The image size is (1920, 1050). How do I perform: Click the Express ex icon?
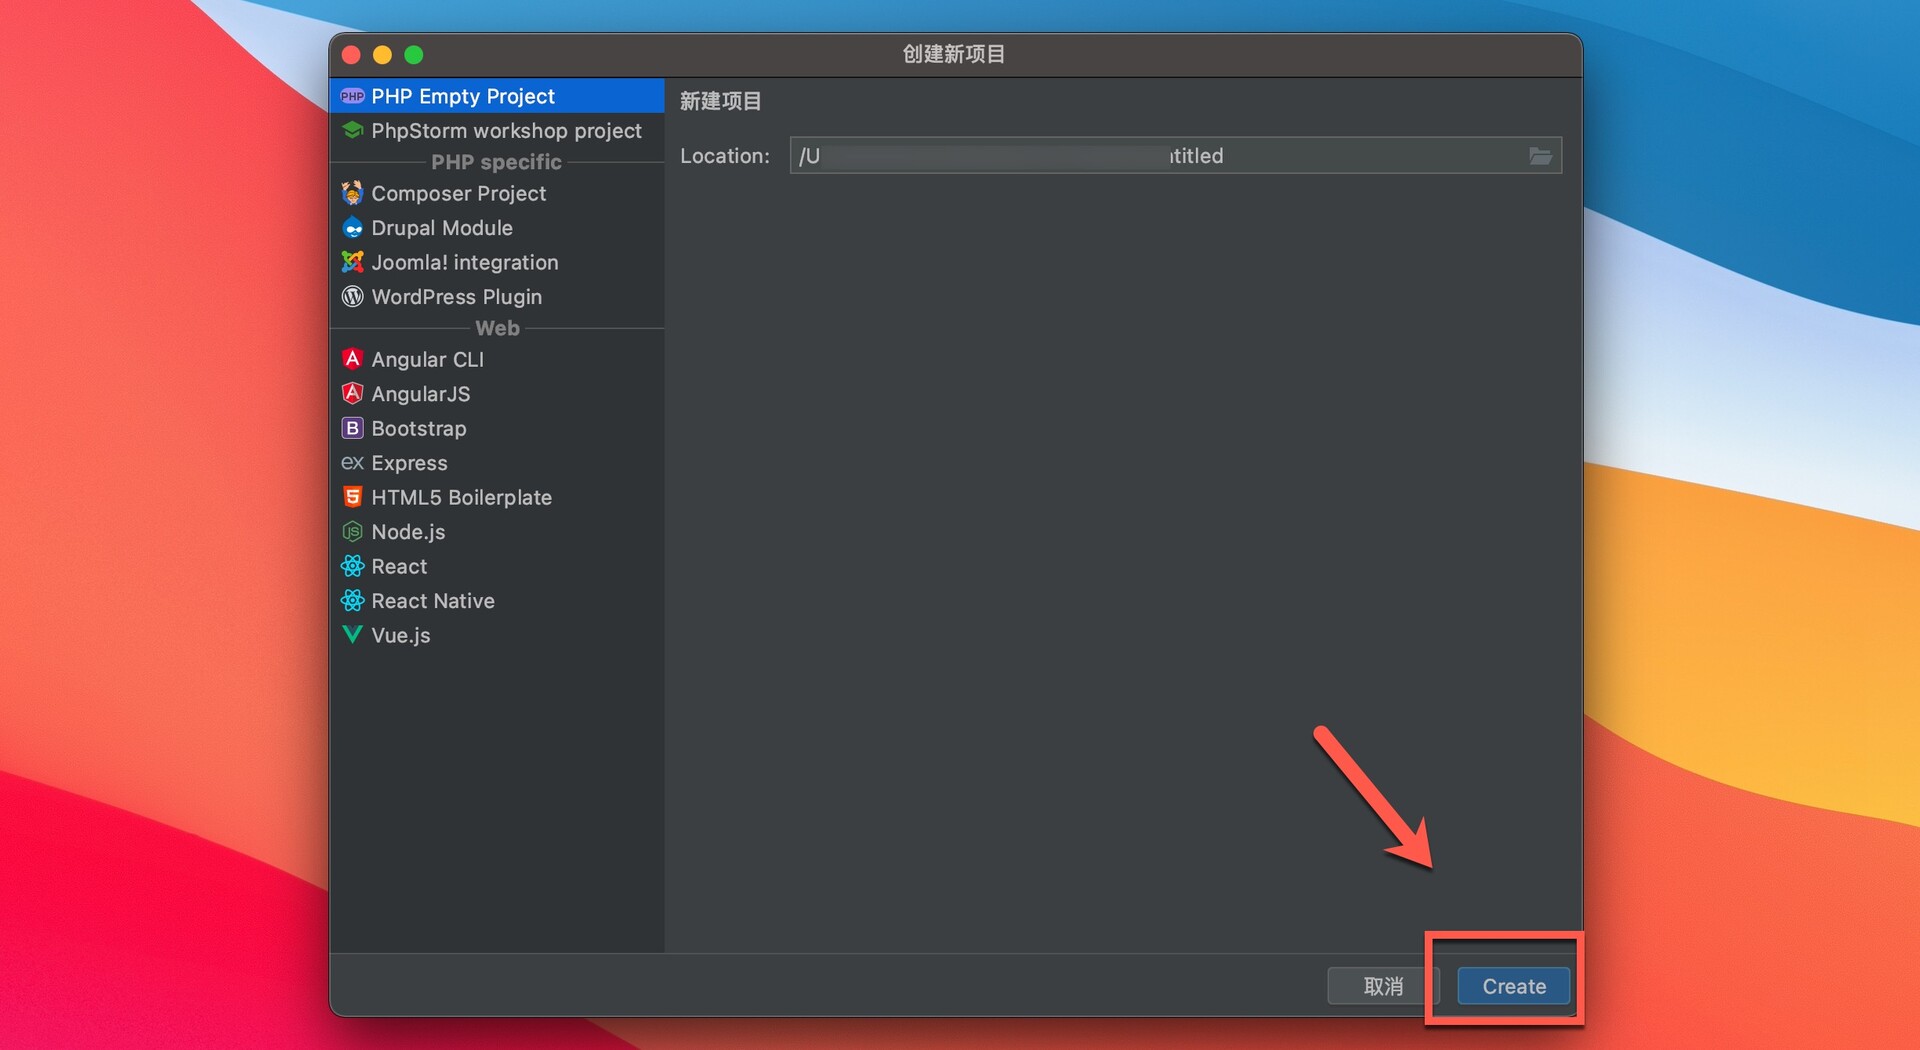[x=352, y=463]
